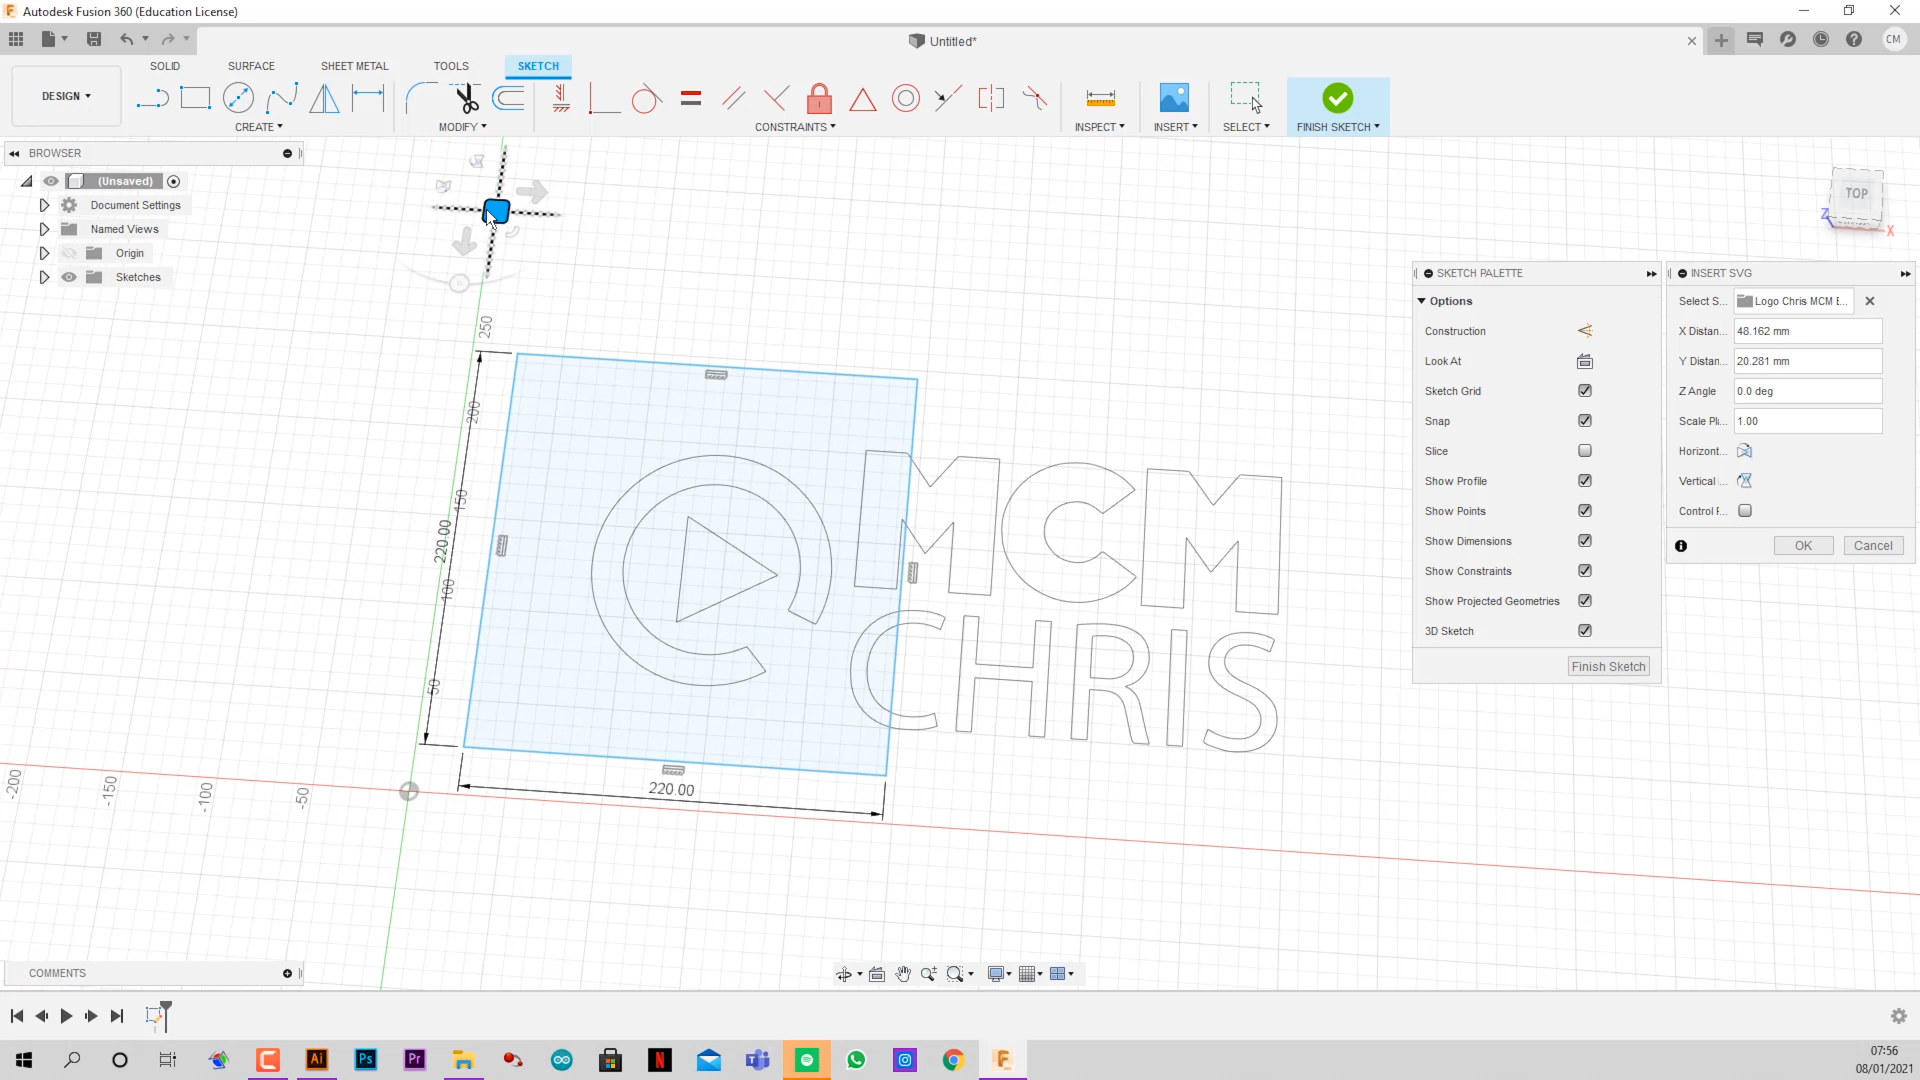This screenshot has height=1080, width=1920.
Task: Uncheck the 3D Sketch checkbox
Action: coord(1585,631)
